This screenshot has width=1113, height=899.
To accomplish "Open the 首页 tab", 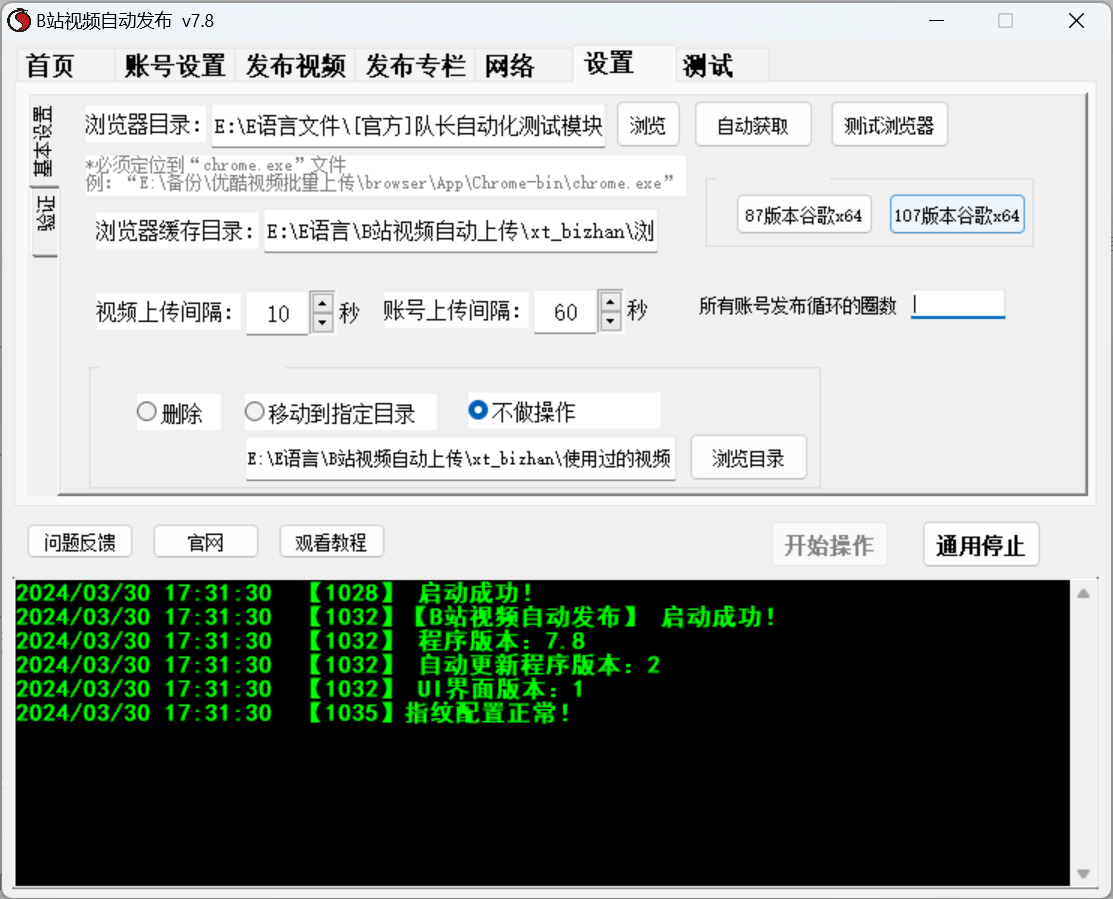I will [65, 65].
